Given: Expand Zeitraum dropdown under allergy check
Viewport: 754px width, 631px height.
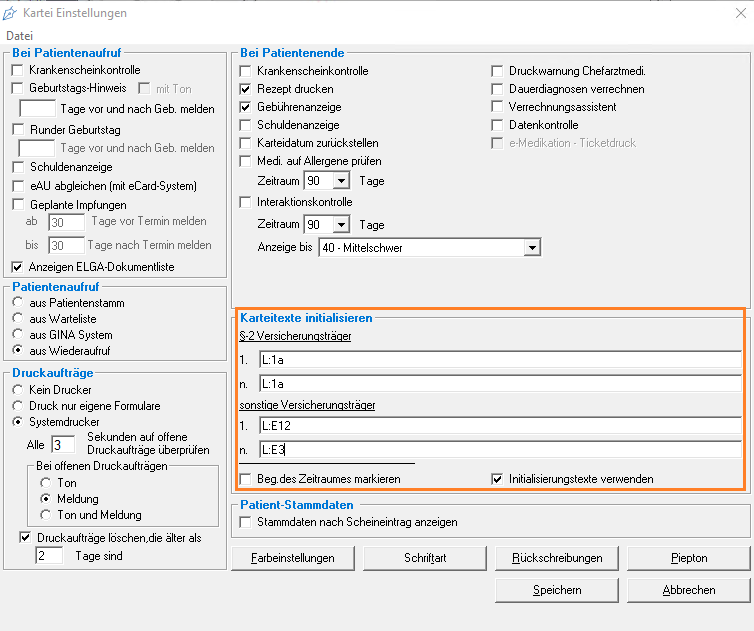Looking at the screenshot, I should point(341,181).
